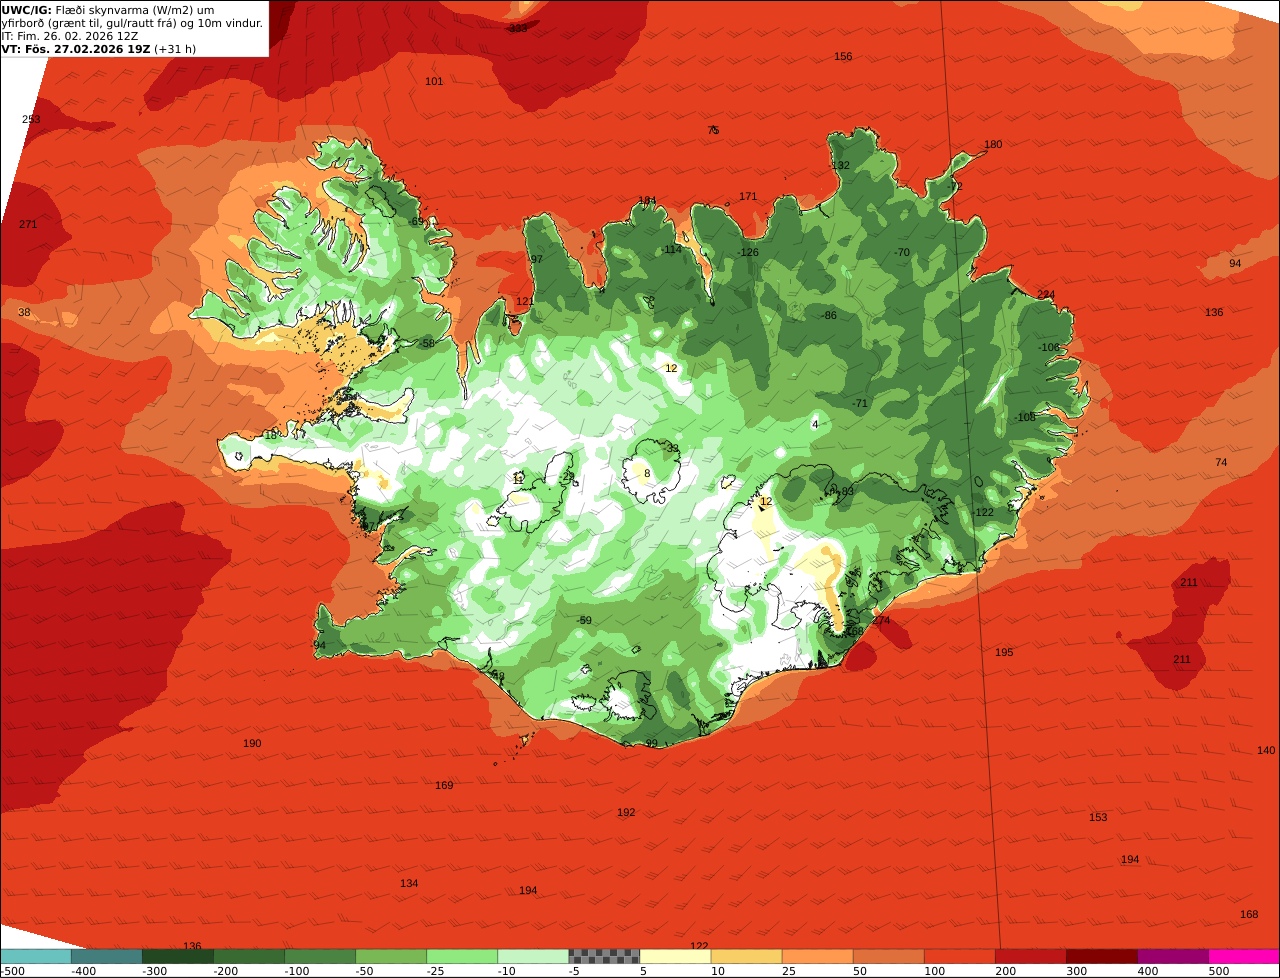
Task: Click the map value 333
Action: [x=518, y=28]
